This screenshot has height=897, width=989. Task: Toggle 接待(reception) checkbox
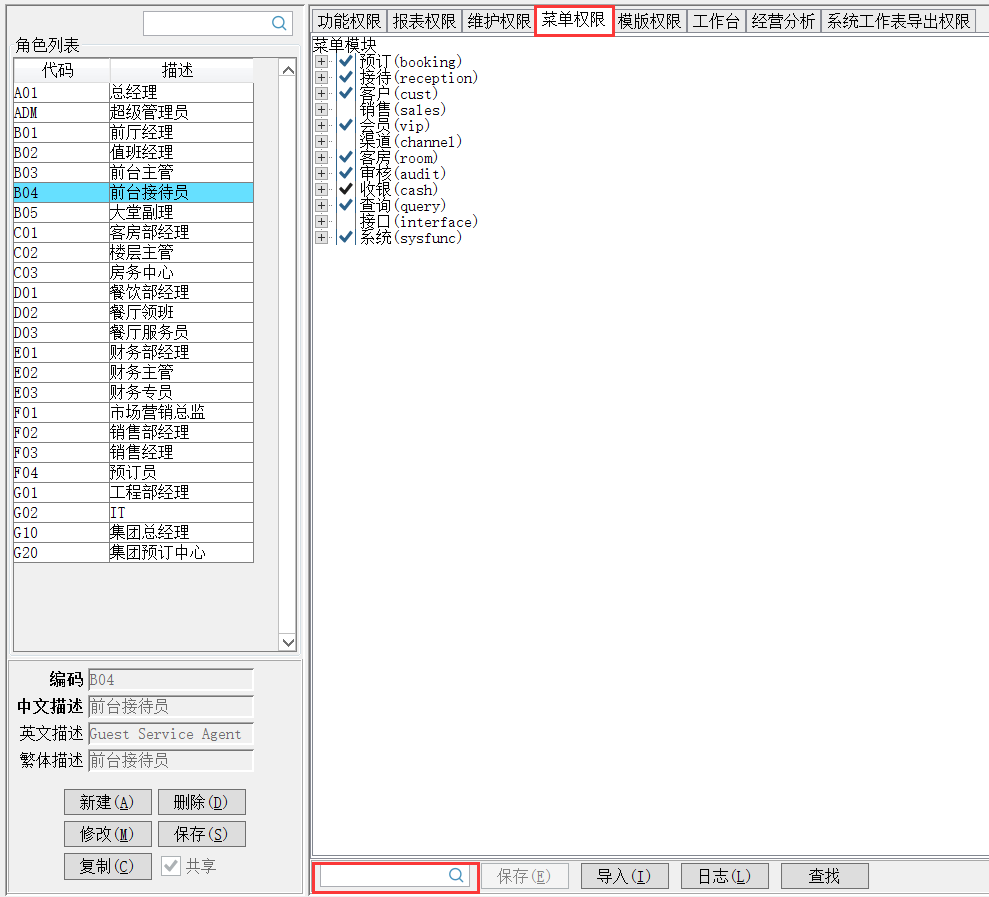[x=346, y=77]
